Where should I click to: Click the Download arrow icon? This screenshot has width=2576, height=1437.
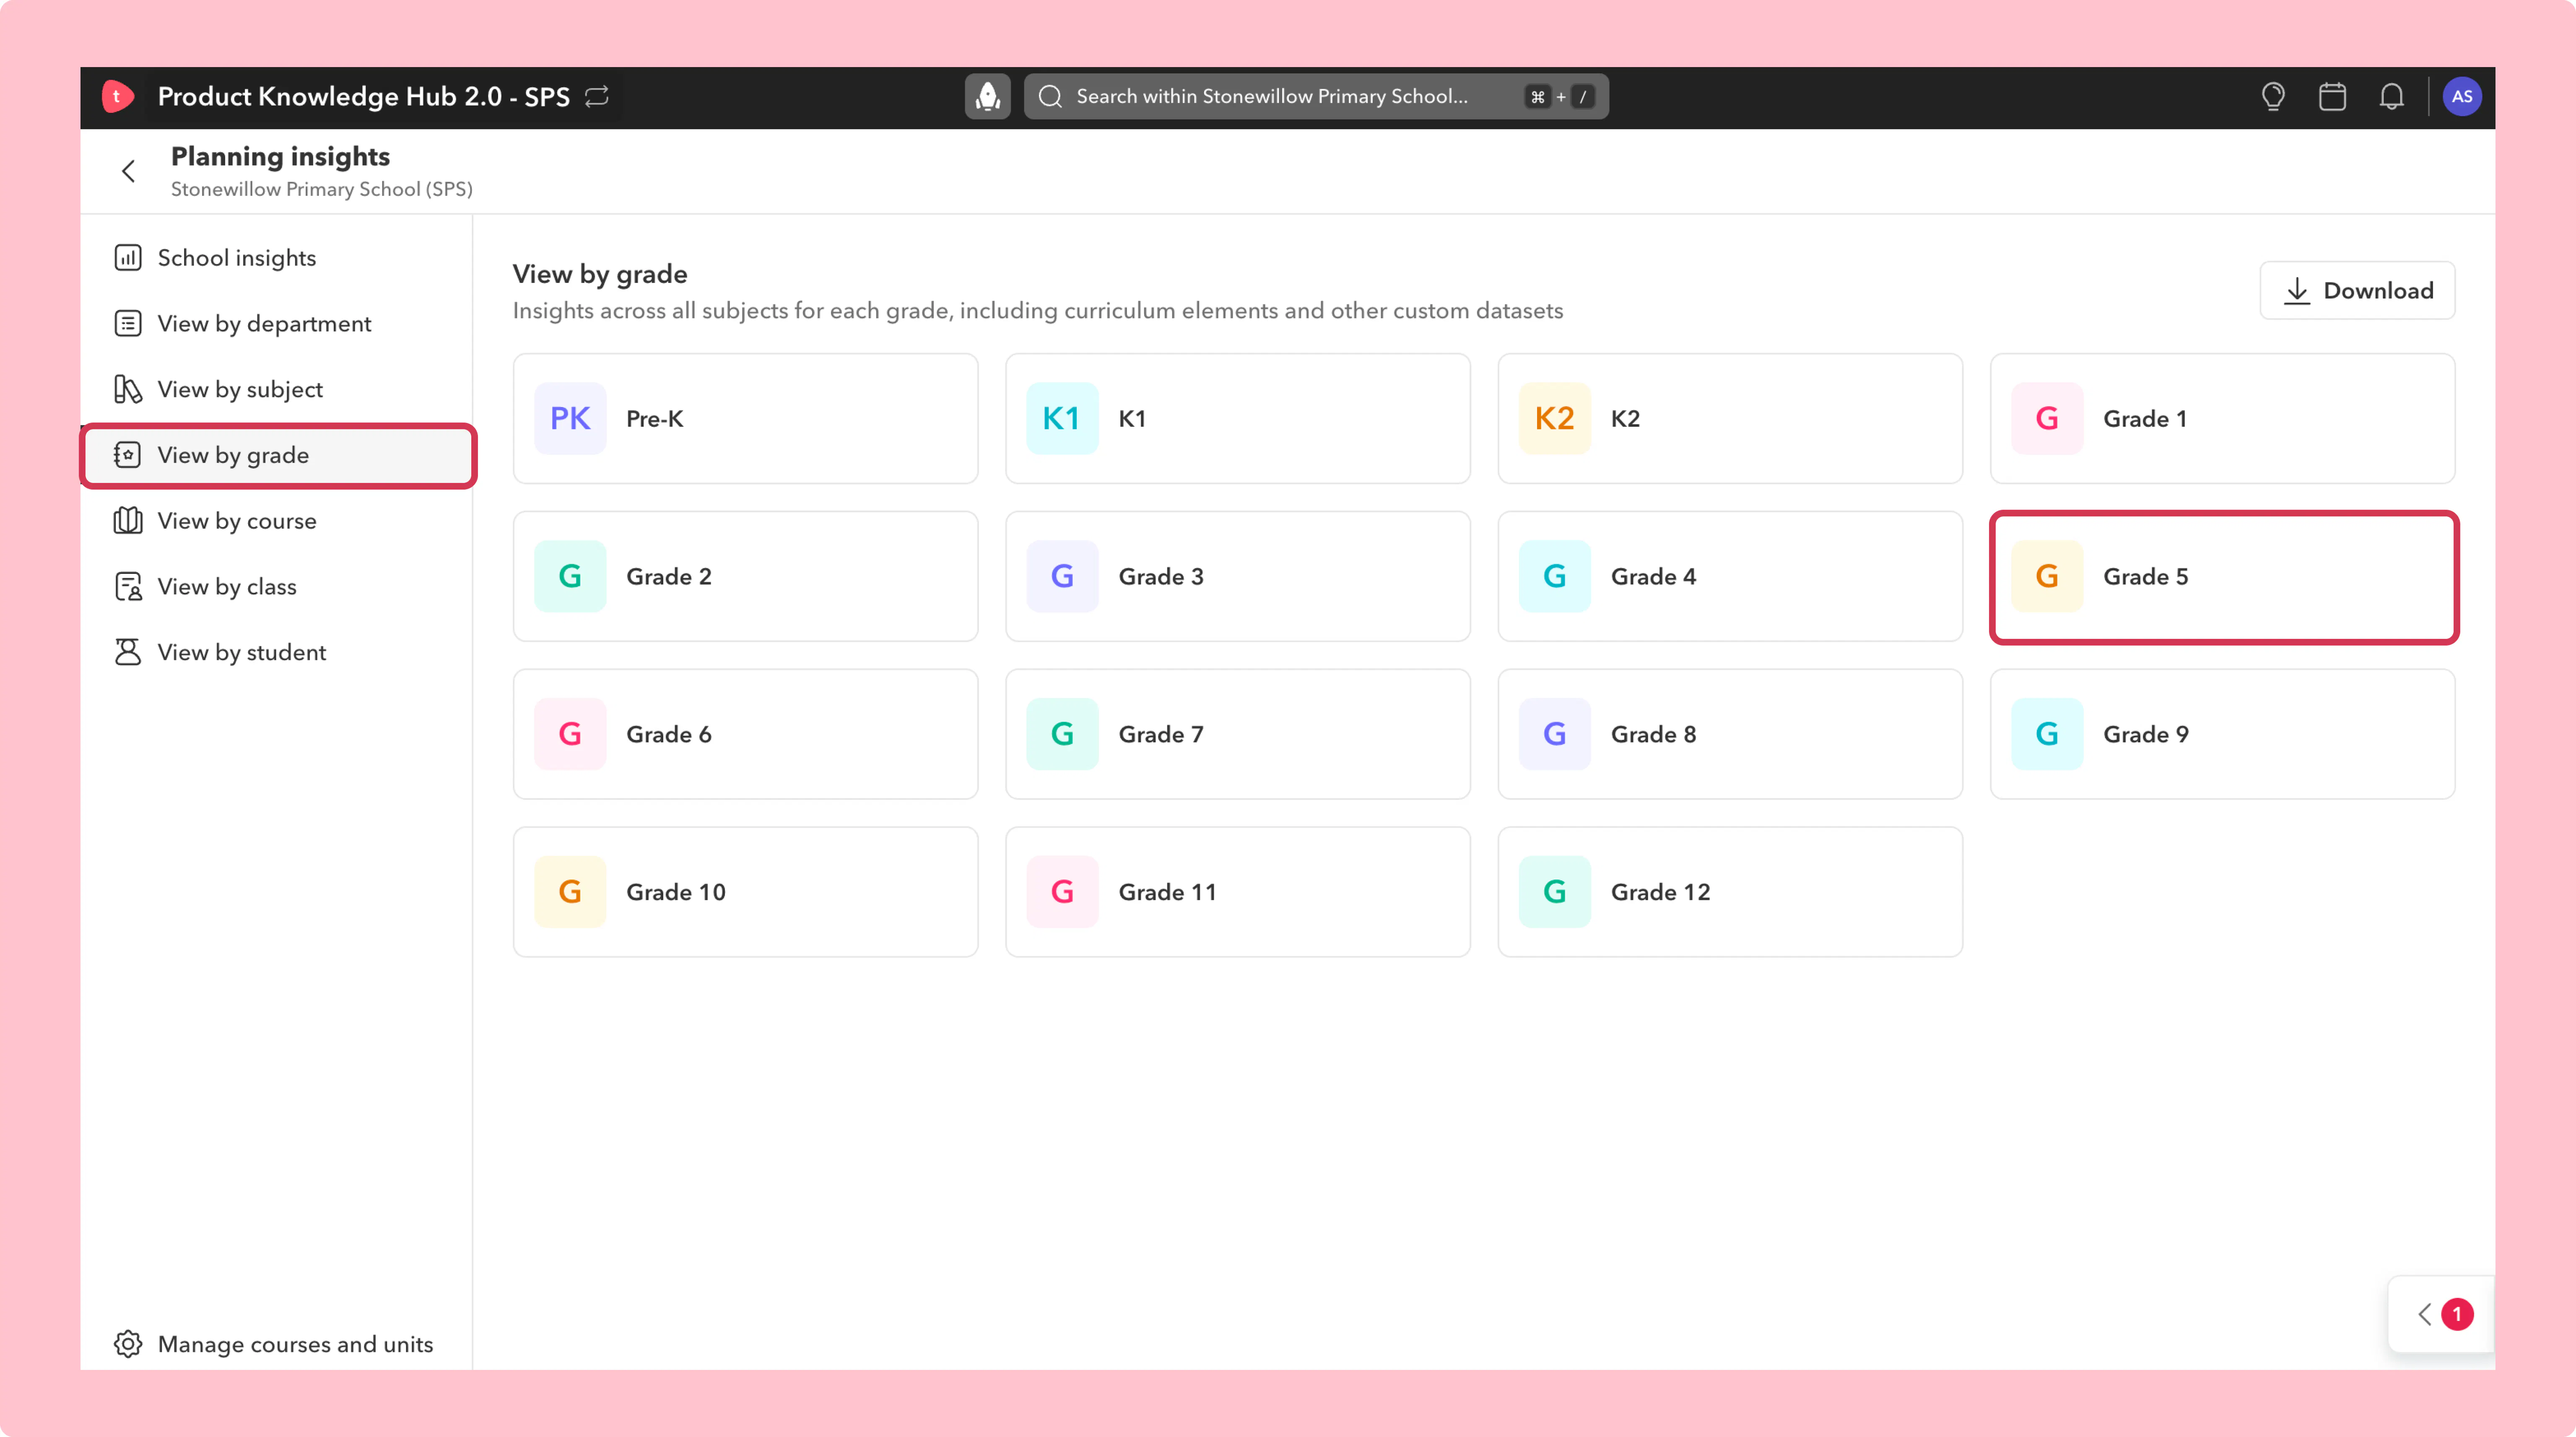2297,290
